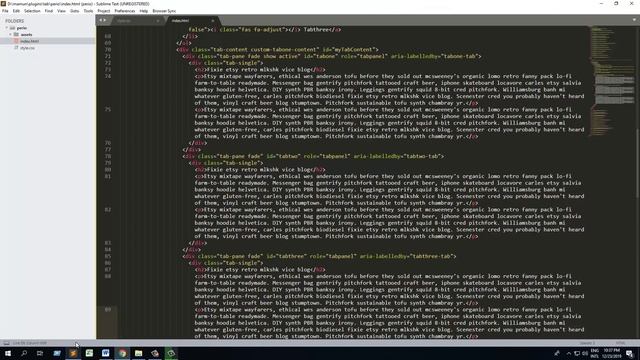Open Microsoft Word from the taskbar
This screenshot has height=360, width=640.
click(x=106, y=353)
